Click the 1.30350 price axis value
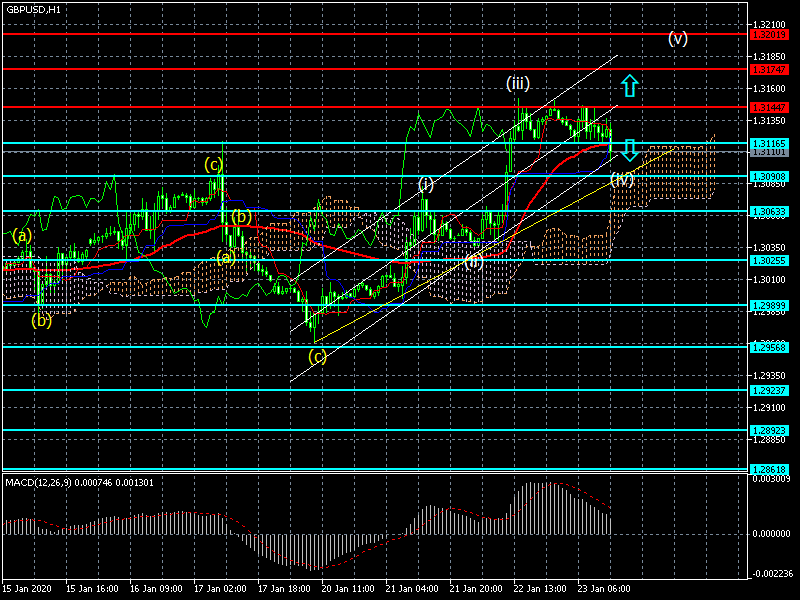The image size is (800, 600). coord(769,248)
